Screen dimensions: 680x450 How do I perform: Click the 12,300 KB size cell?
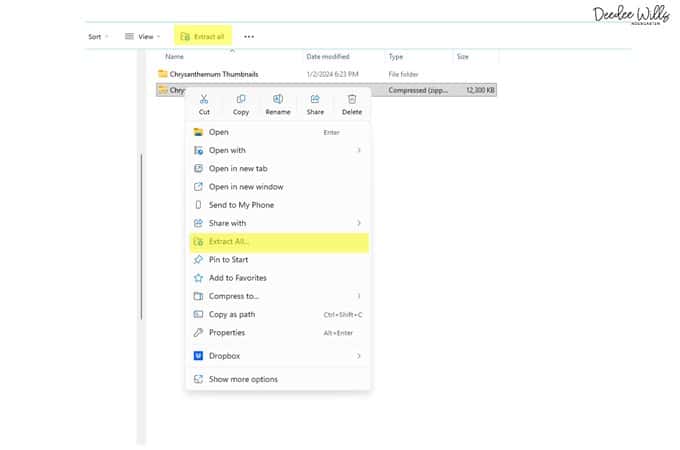click(x=480, y=90)
